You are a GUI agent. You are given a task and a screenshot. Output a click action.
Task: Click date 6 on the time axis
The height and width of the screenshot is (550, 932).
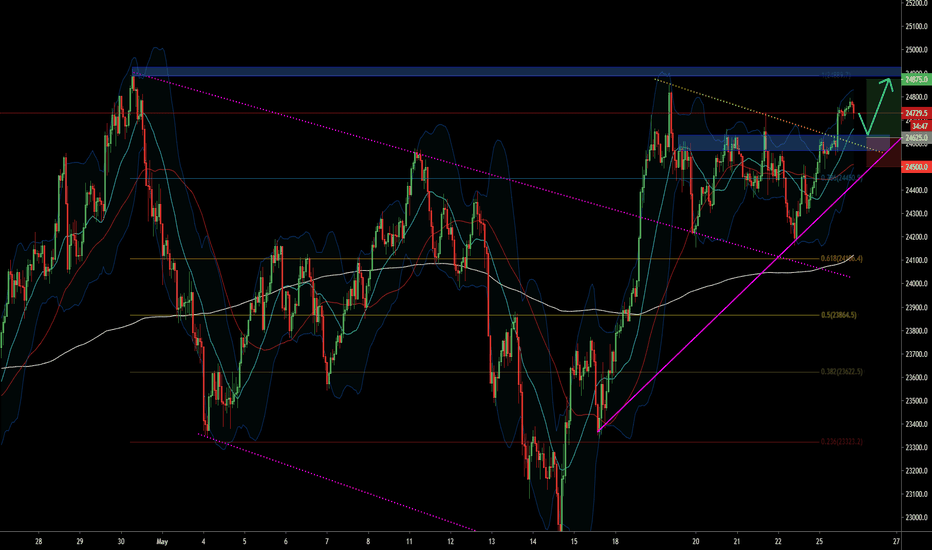coord(286,542)
